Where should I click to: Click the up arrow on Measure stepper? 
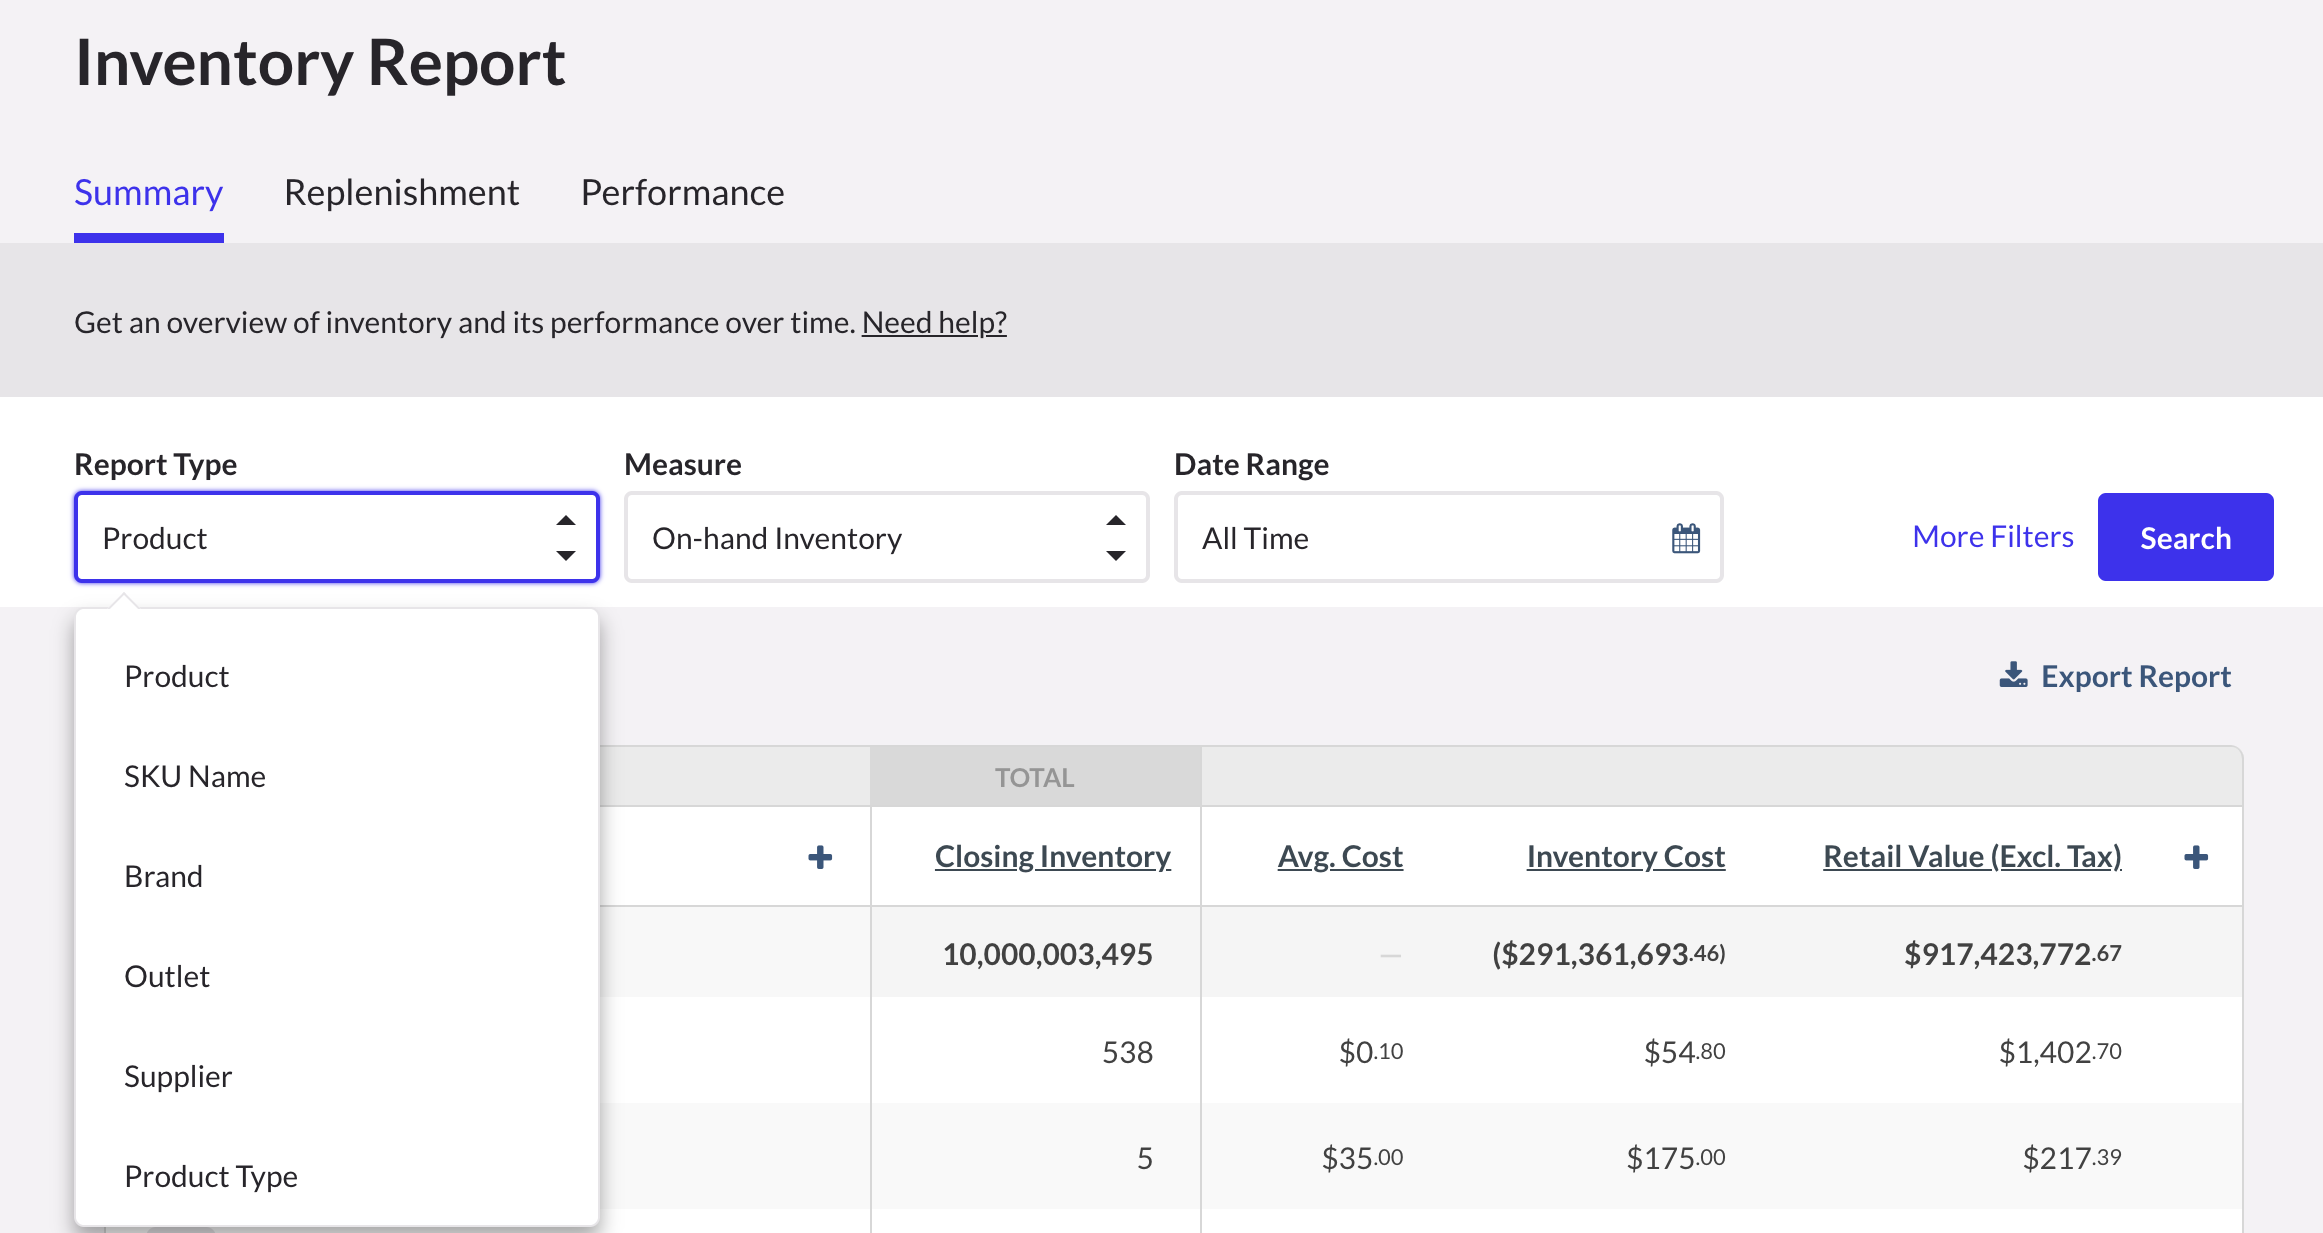coord(1115,519)
